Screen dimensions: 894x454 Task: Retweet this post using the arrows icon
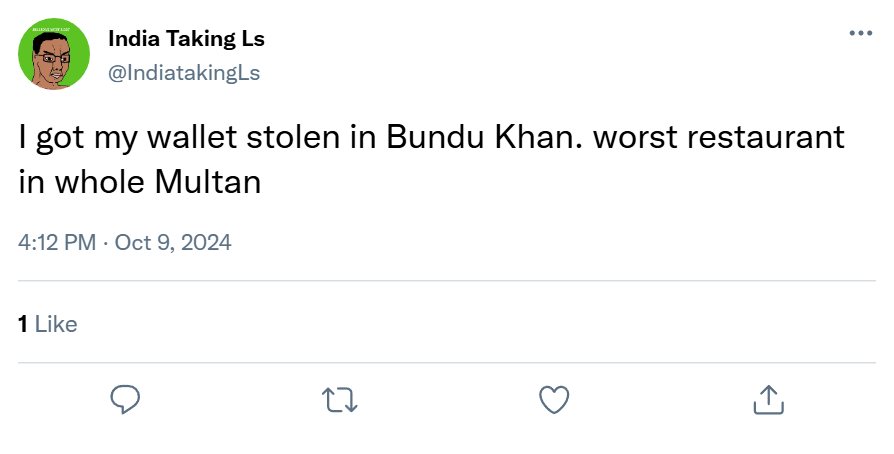pos(341,400)
